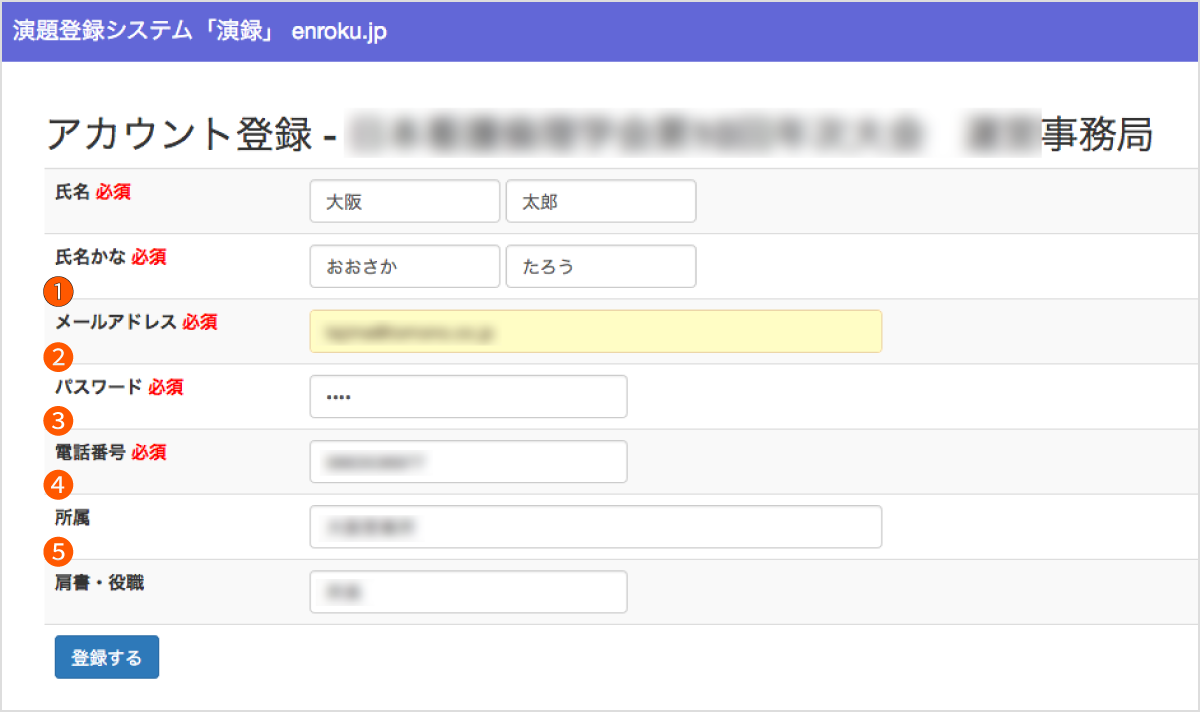
Task: Click the orange number 4 marker
Action: tap(58, 486)
